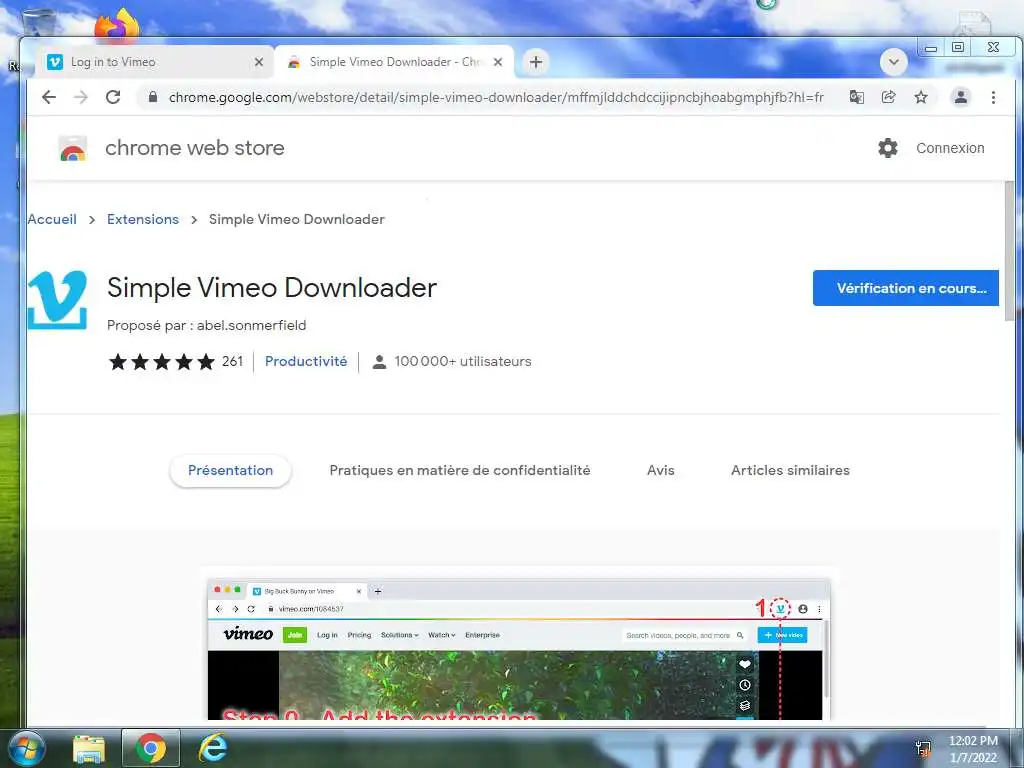1024x768 pixels.
Task: Open the Recycle Bin desktop icon
Action: coord(38,21)
